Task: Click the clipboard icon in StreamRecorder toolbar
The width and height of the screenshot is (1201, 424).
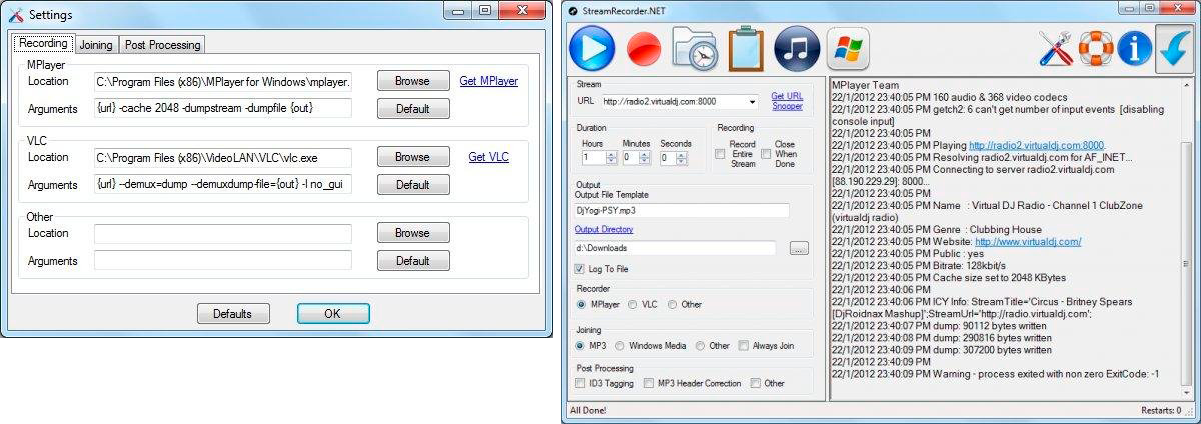Action: coord(746,48)
